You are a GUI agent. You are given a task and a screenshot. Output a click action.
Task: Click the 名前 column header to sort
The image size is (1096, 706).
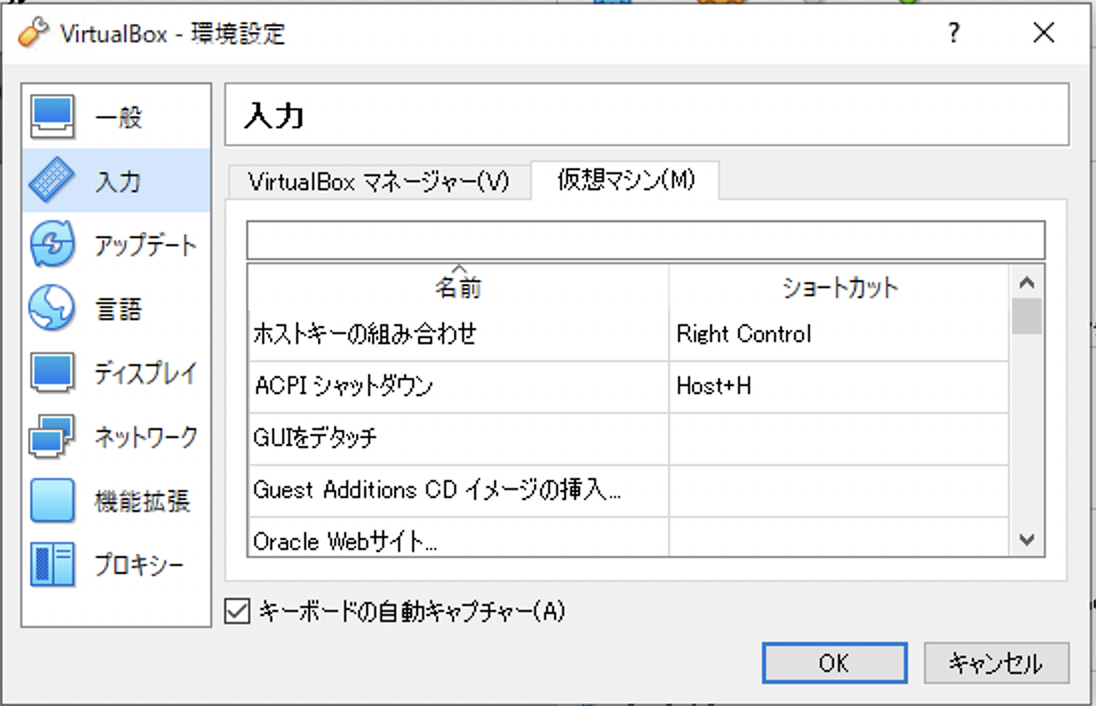460,287
